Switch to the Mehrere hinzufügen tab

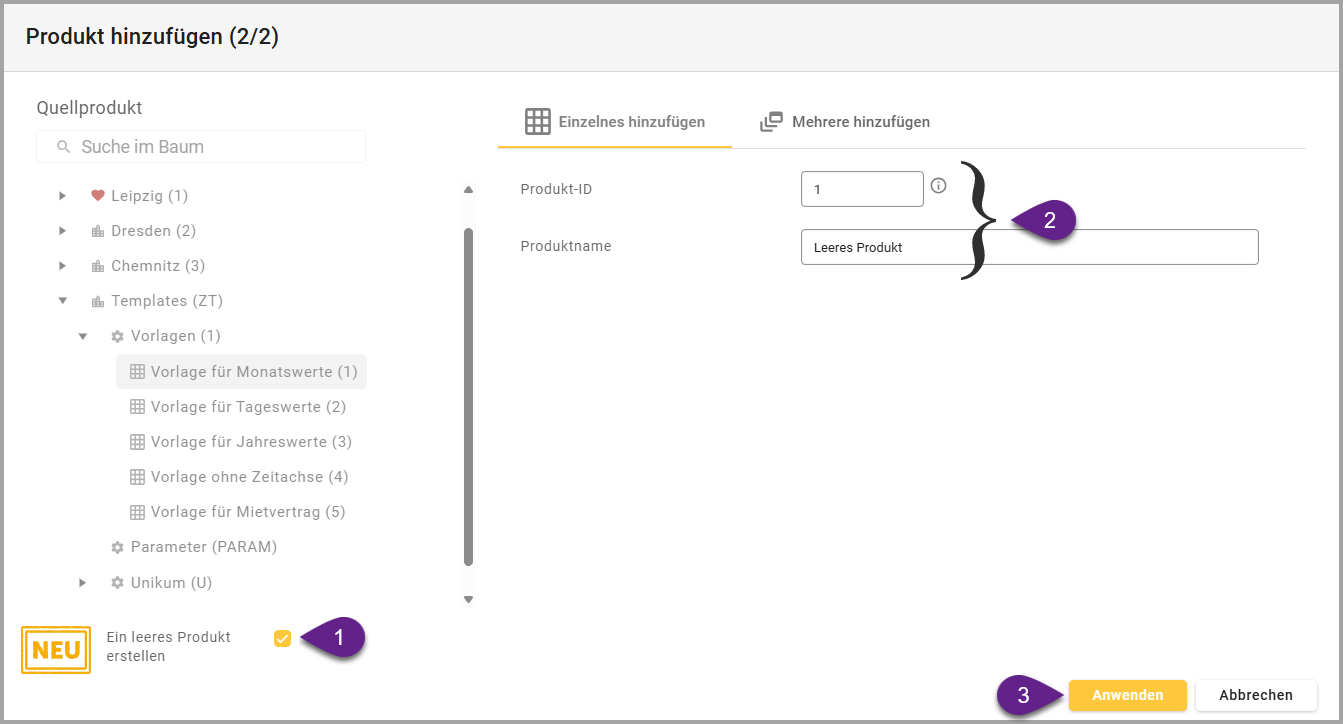845,122
